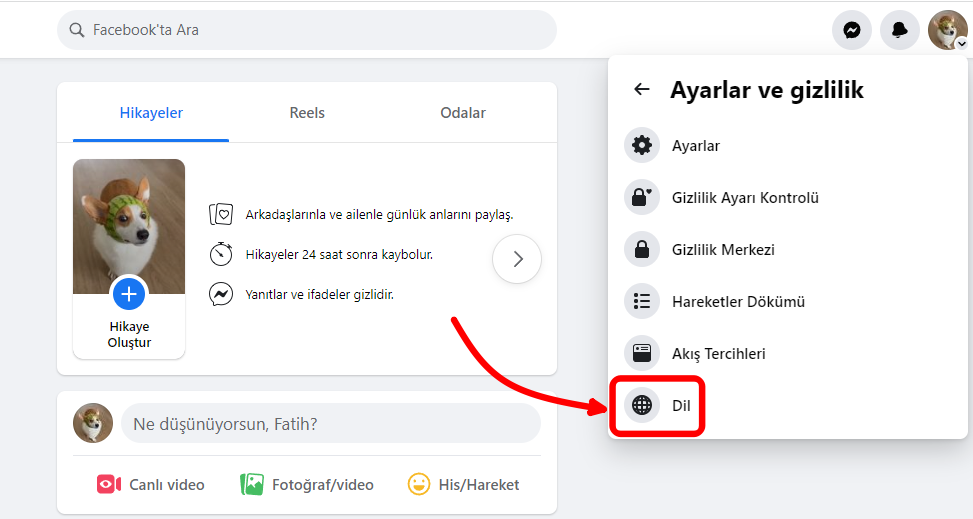Start a Canlı video broadcast
Screen dimensions: 973x519
tap(151, 485)
